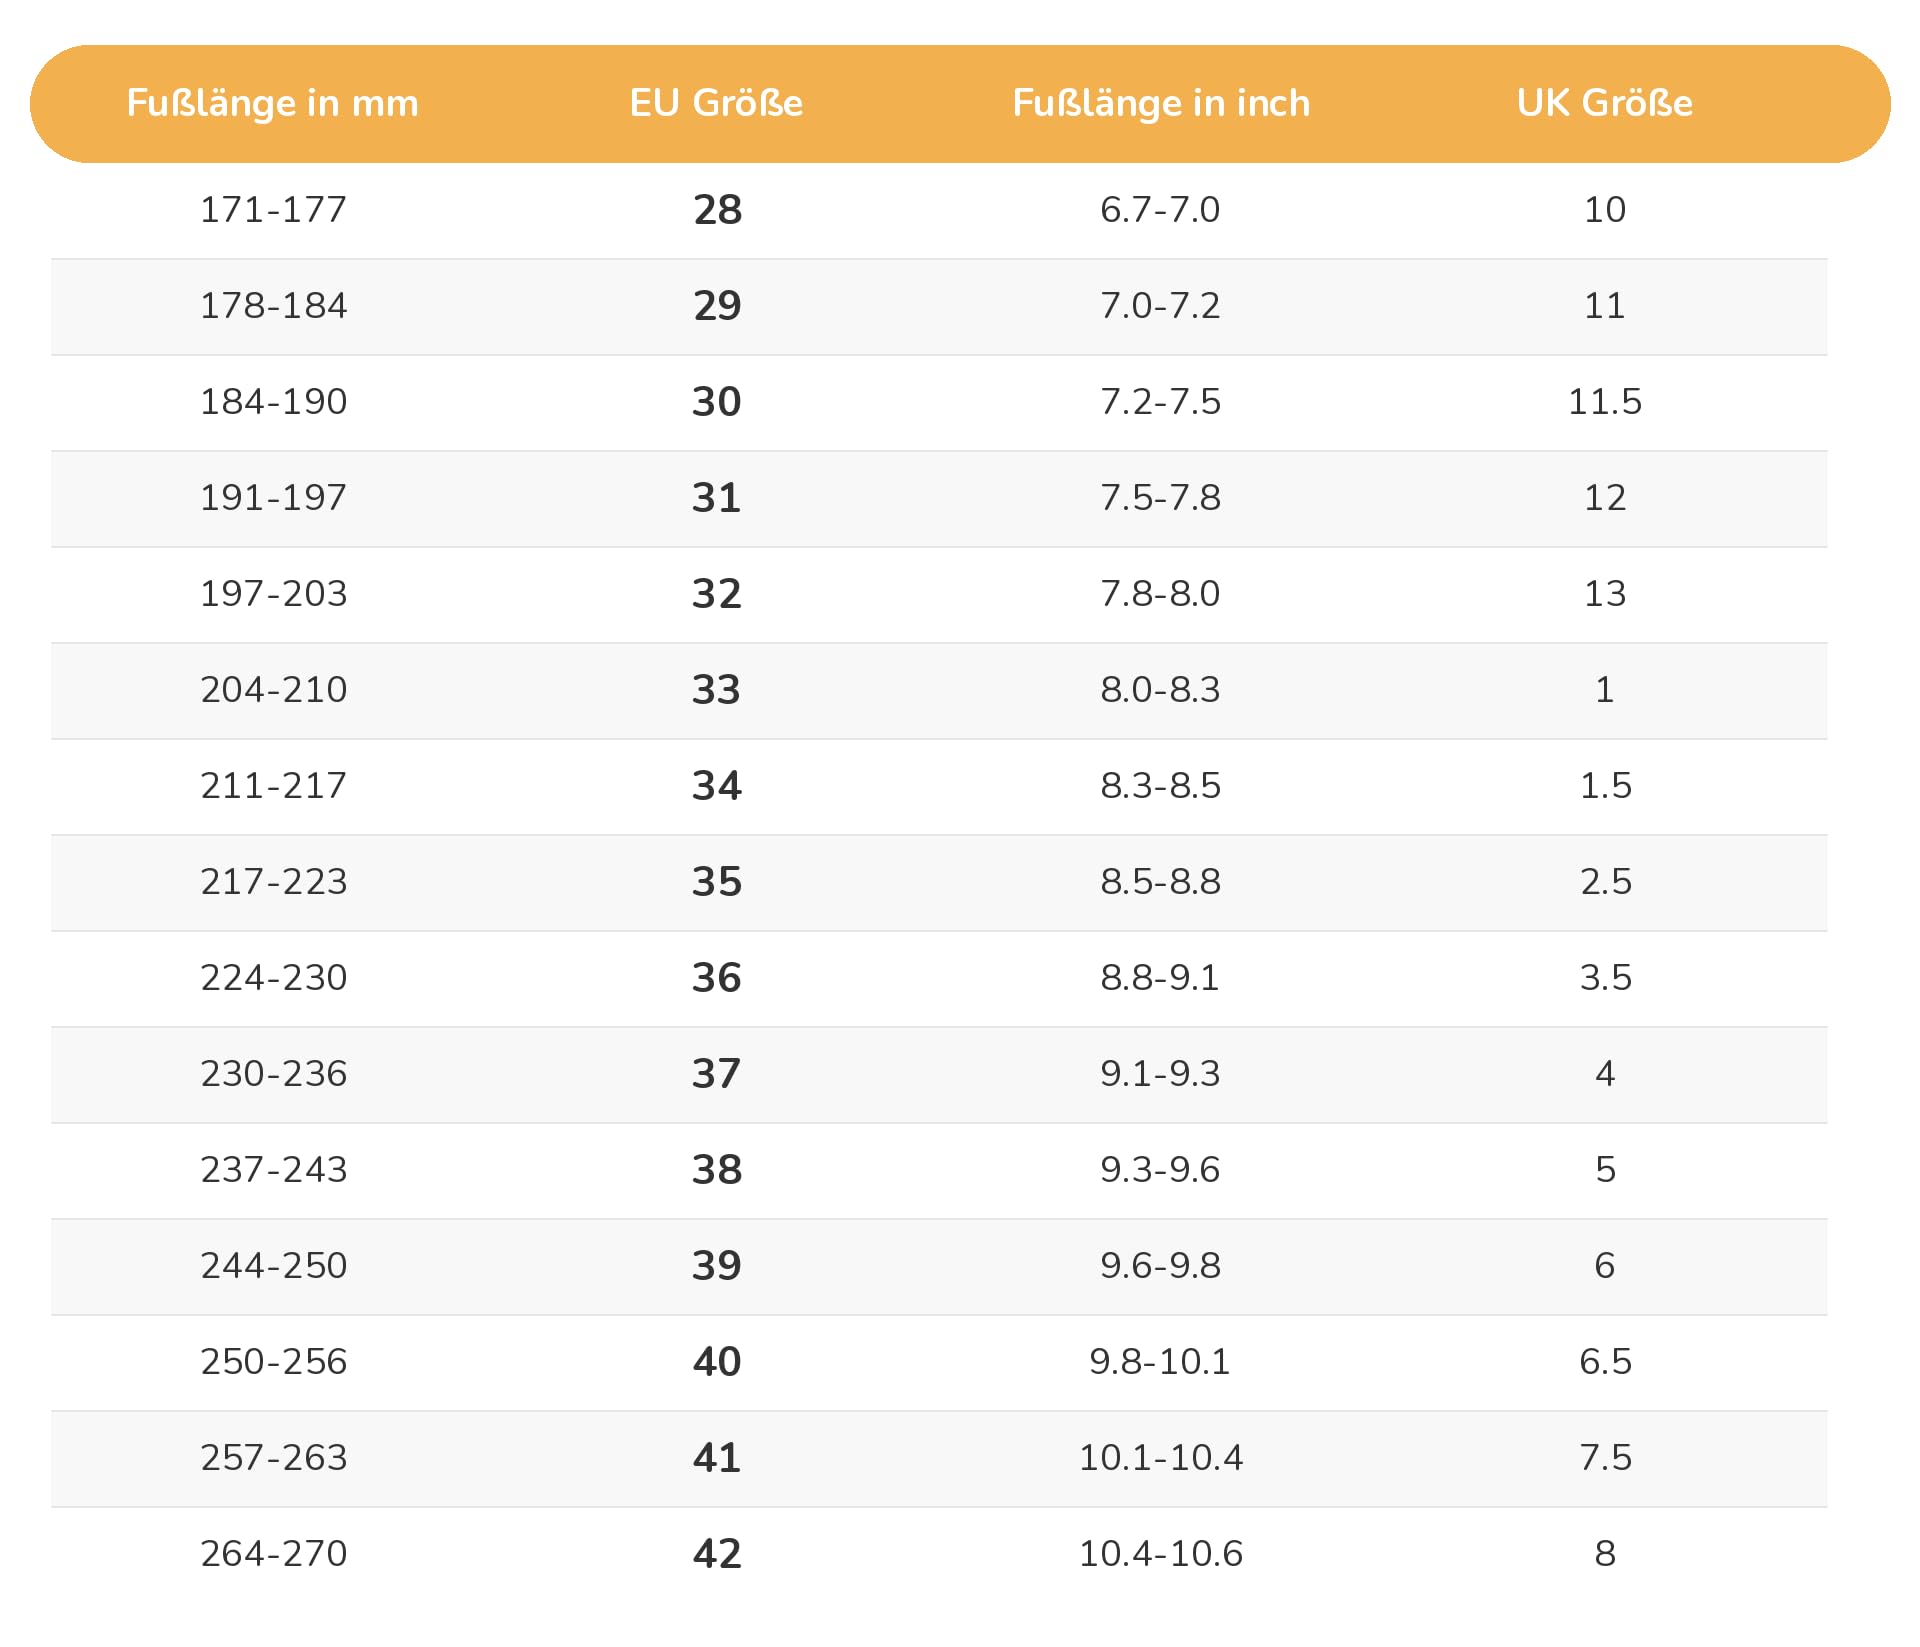Select the 204-210 mm foot length
1920x1647 pixels.
(273, 690)
